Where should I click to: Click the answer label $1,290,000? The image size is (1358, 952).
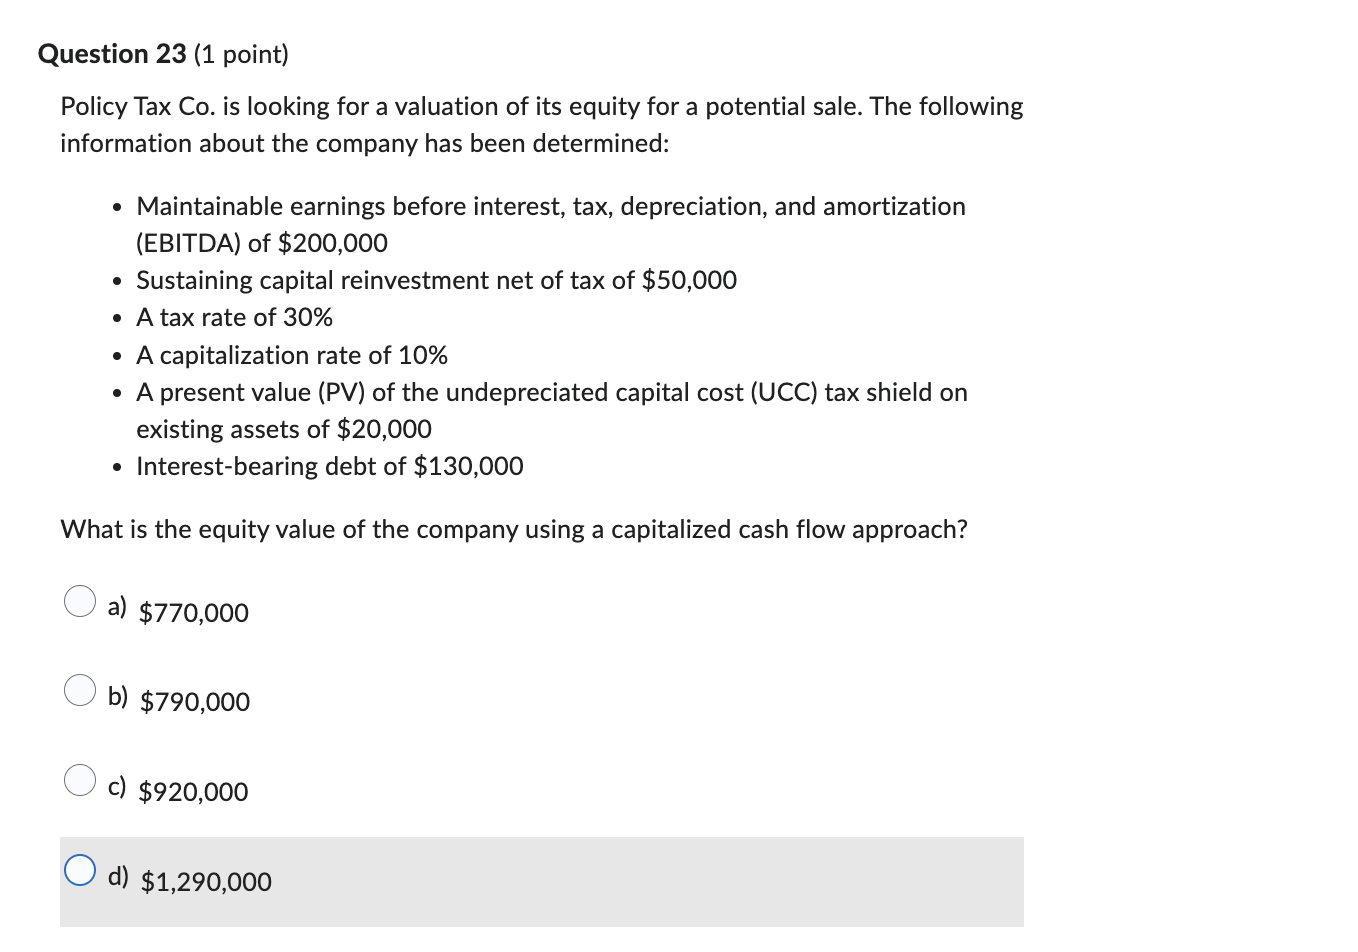(x=206, y=882)
